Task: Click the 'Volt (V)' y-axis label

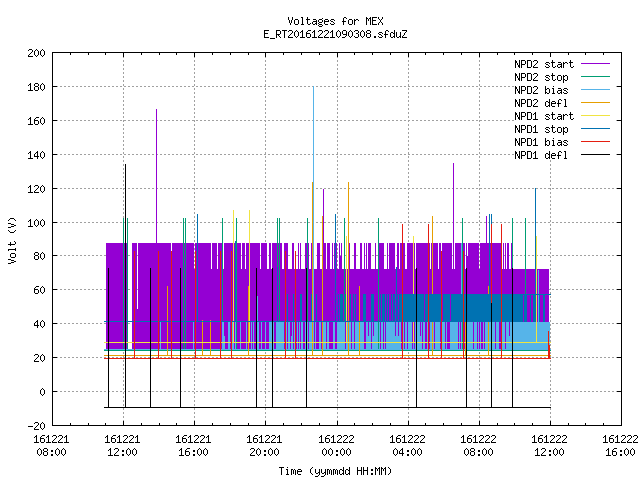Action: pyautogui.click(x=12, y=241)
